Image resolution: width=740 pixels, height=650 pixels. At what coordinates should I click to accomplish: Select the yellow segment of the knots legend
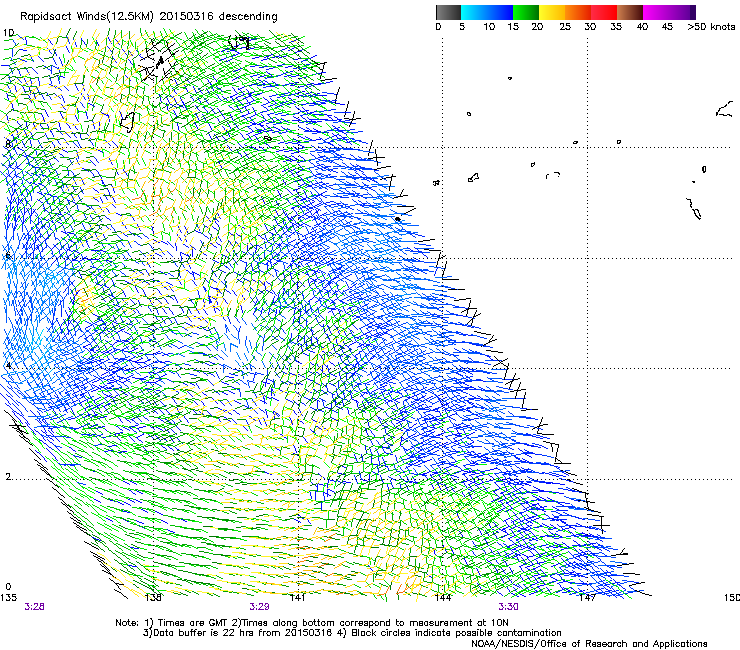coord(552,12)
